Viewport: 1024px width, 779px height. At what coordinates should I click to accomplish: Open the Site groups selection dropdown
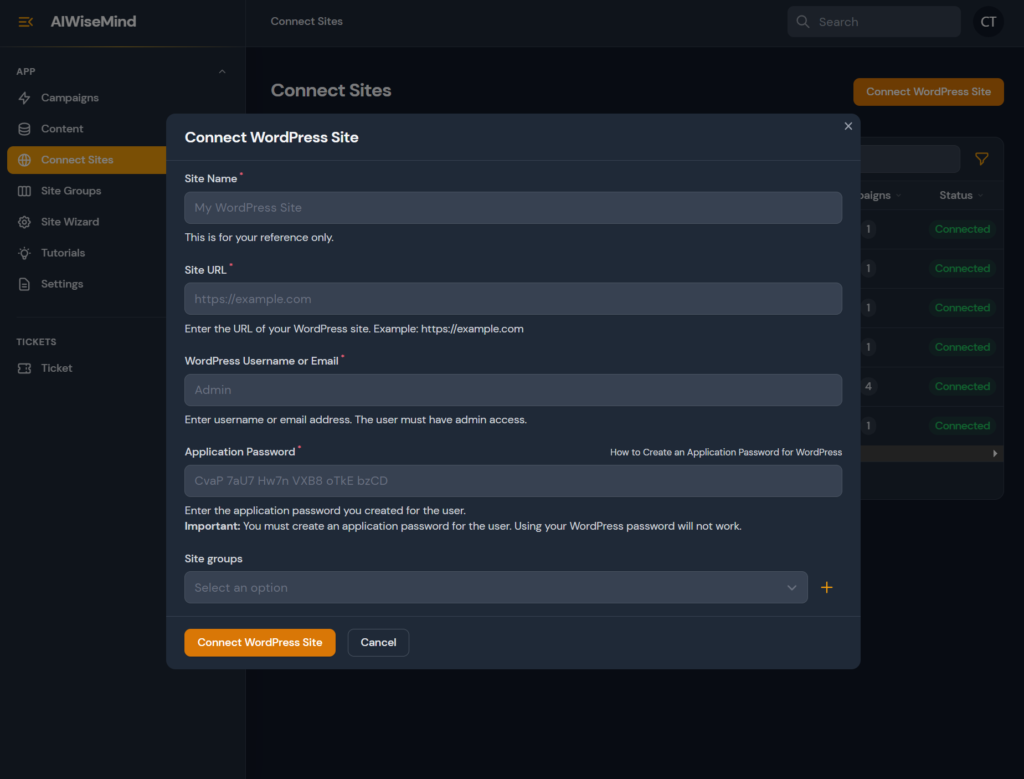coord(495,587)
